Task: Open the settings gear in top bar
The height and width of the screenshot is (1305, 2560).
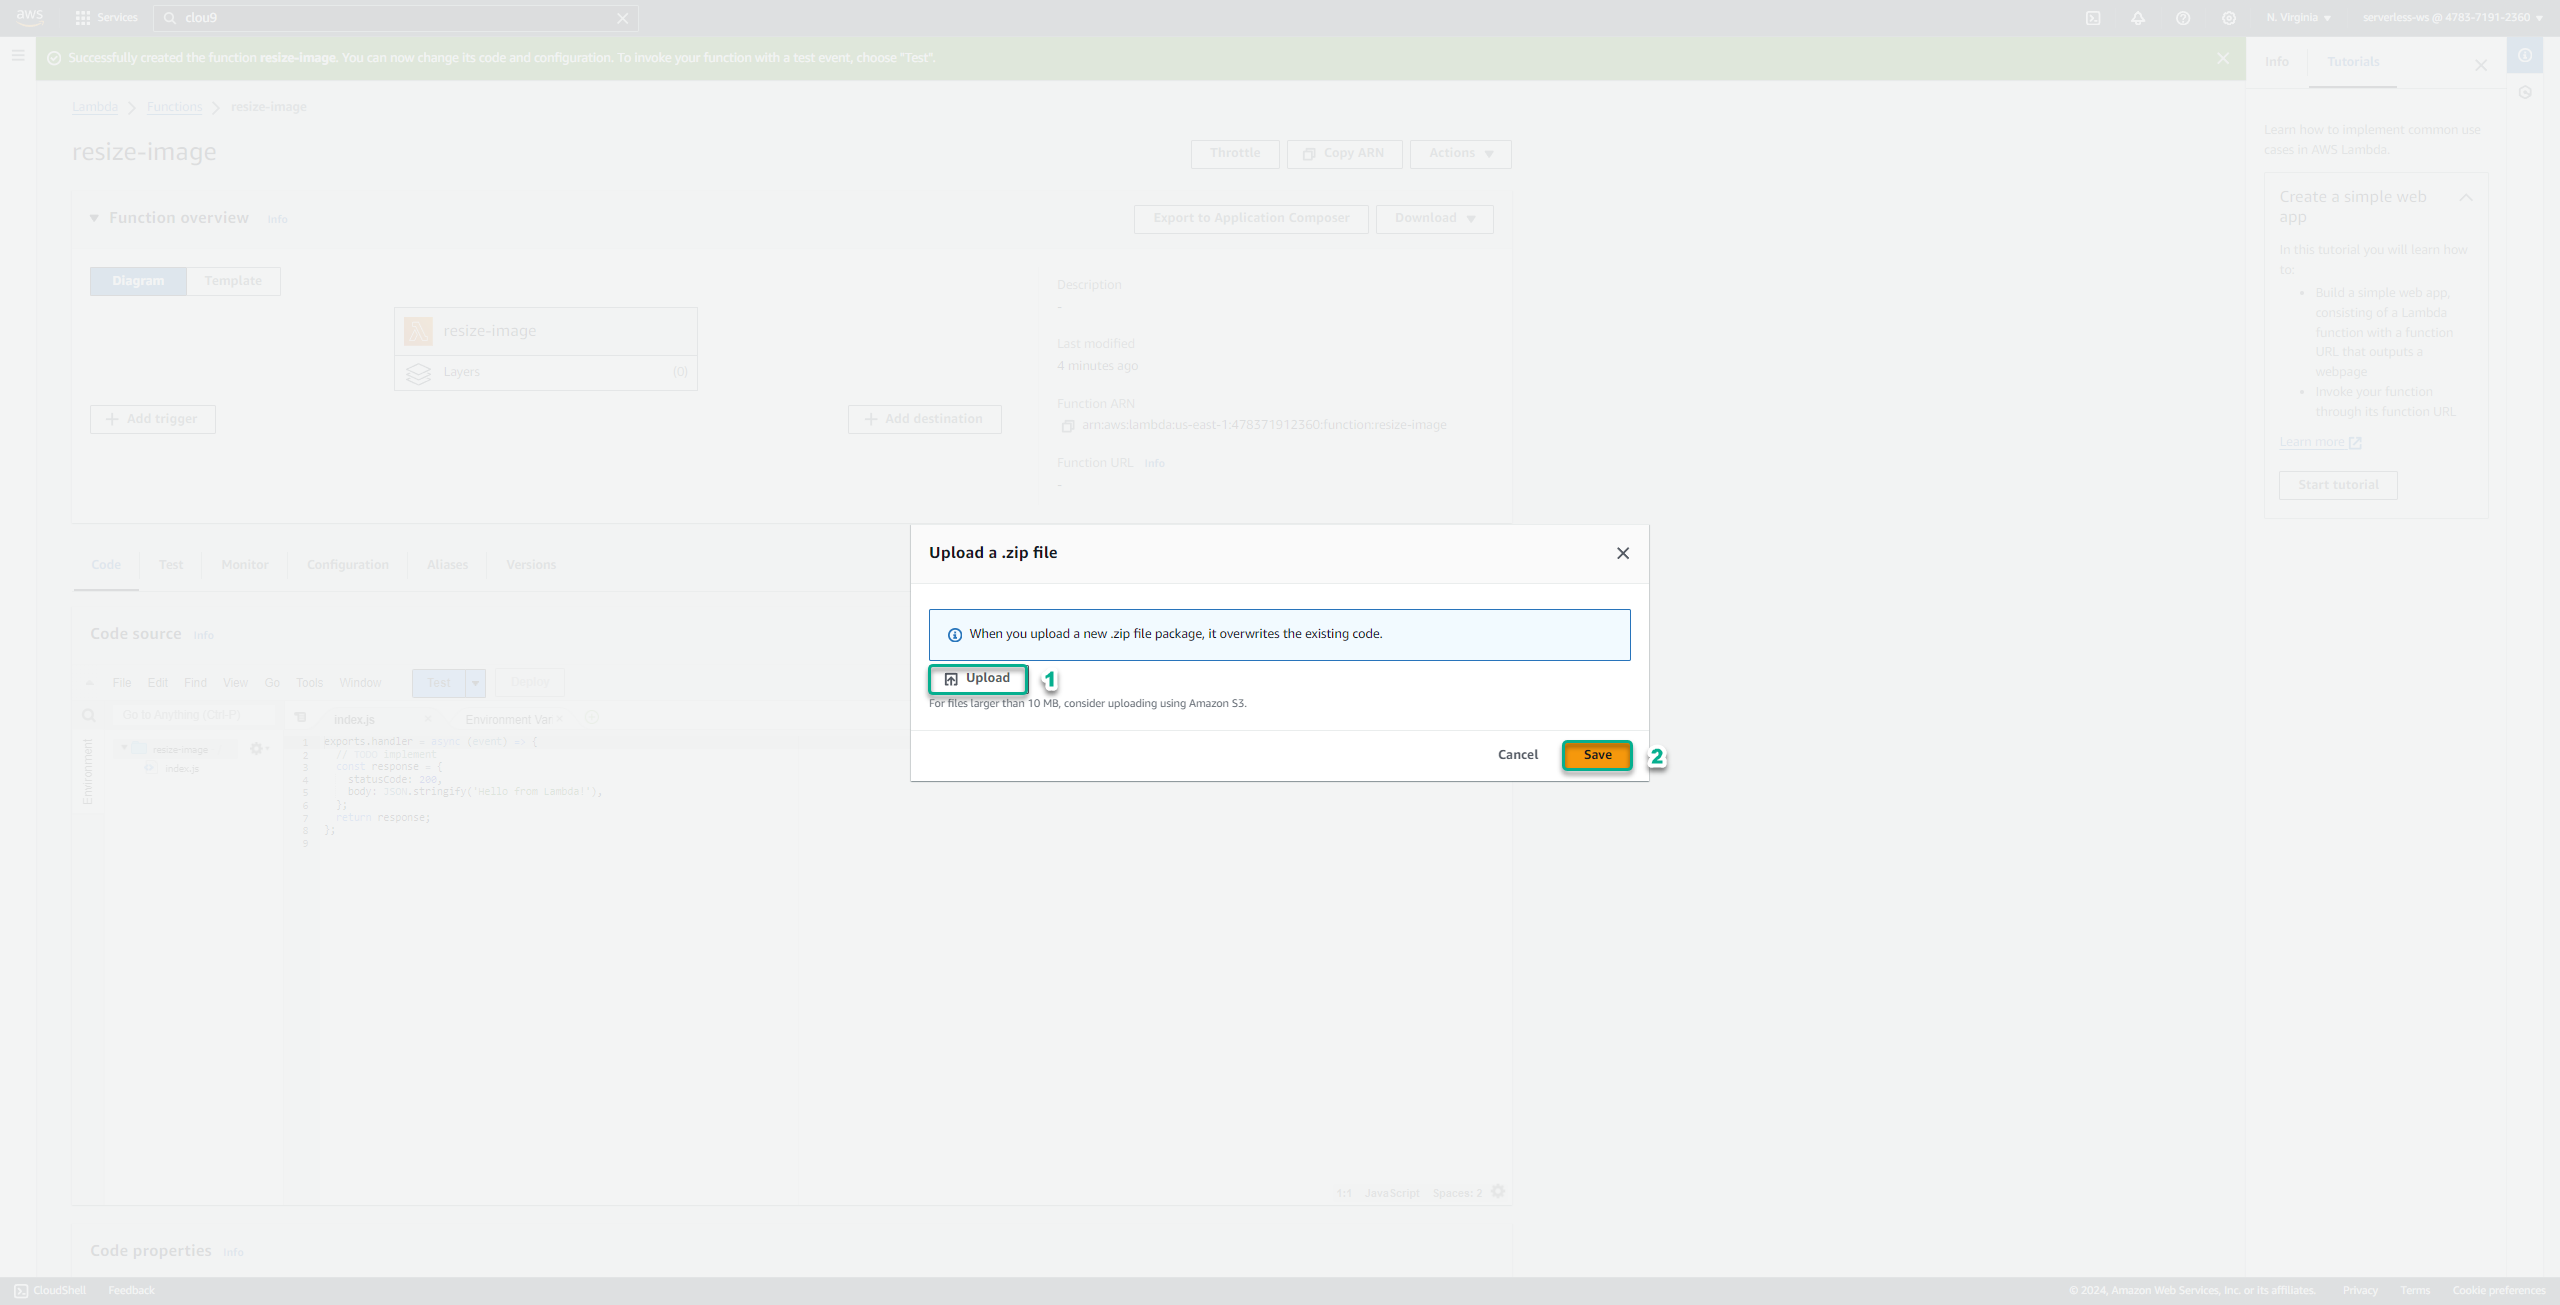Action: tap(2229, 18)
